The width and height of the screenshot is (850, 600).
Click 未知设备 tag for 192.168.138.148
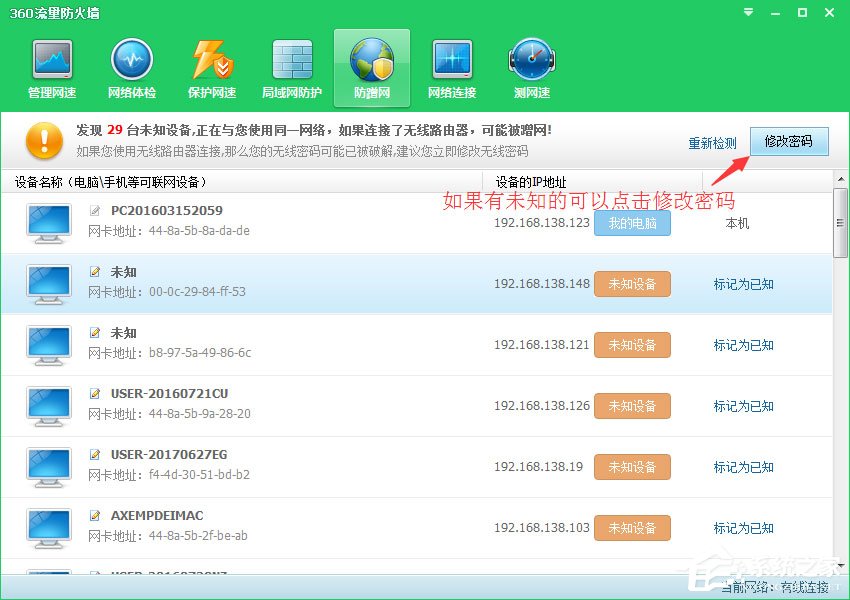pyautogui.click(x=632, y=284)
